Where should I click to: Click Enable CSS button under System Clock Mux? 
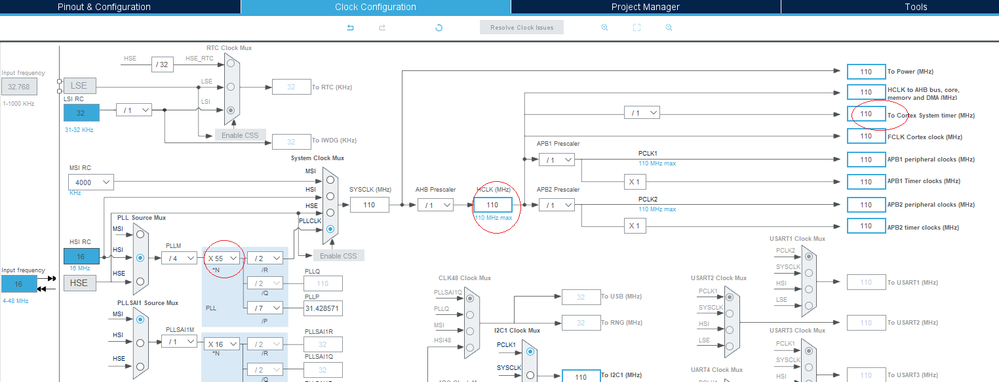point(339,255)
